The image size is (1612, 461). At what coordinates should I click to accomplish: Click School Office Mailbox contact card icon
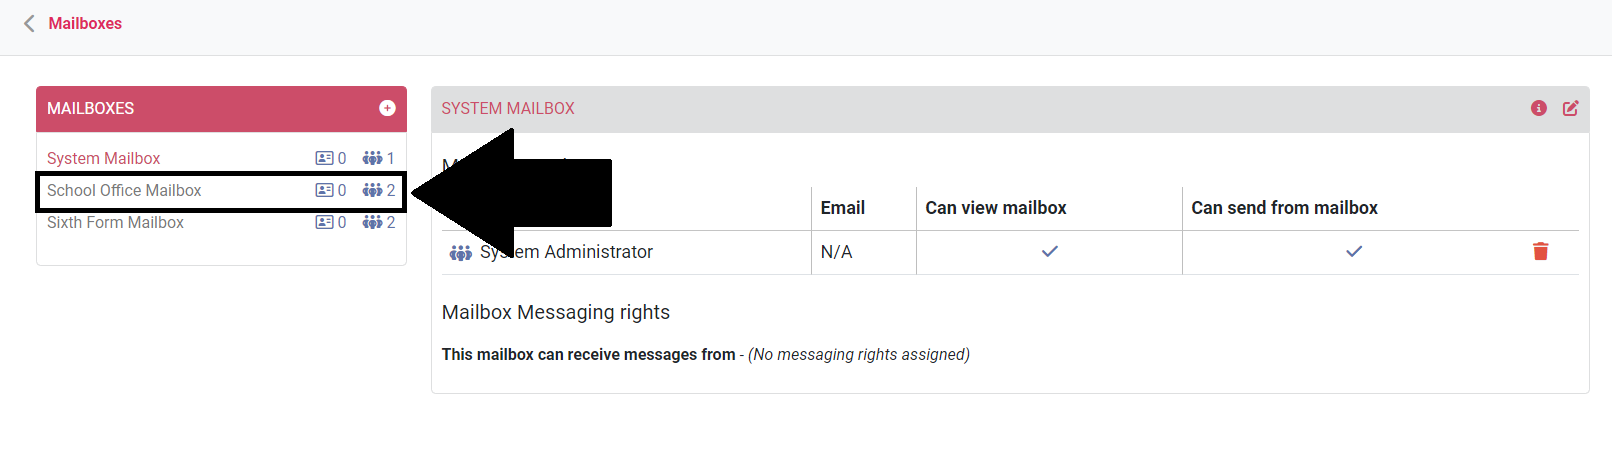(324, 190)
